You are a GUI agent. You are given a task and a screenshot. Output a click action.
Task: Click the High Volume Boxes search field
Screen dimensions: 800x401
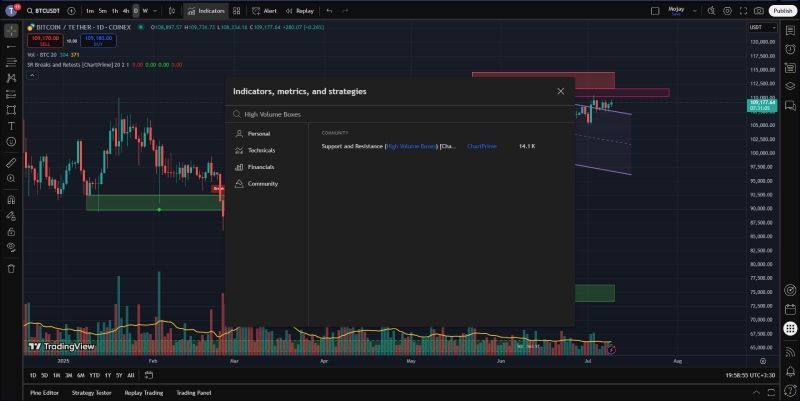point(401,114)
